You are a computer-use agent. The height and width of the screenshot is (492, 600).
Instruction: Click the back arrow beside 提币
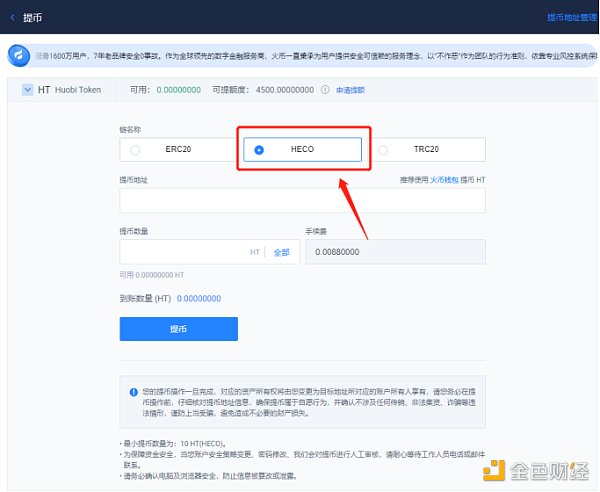click(13, 18)
